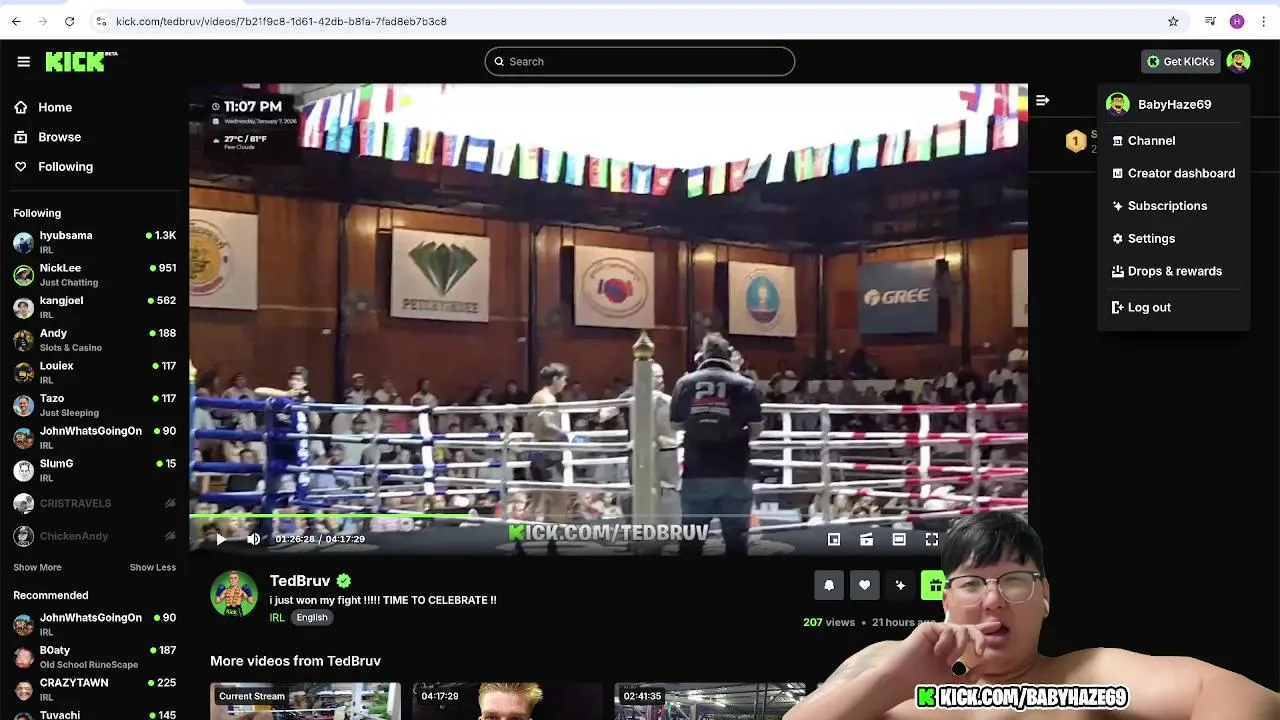The height and width of the screenshot is (720, 1280).
Task: Click the subscribe sparkle button
Action: point(900,586)
